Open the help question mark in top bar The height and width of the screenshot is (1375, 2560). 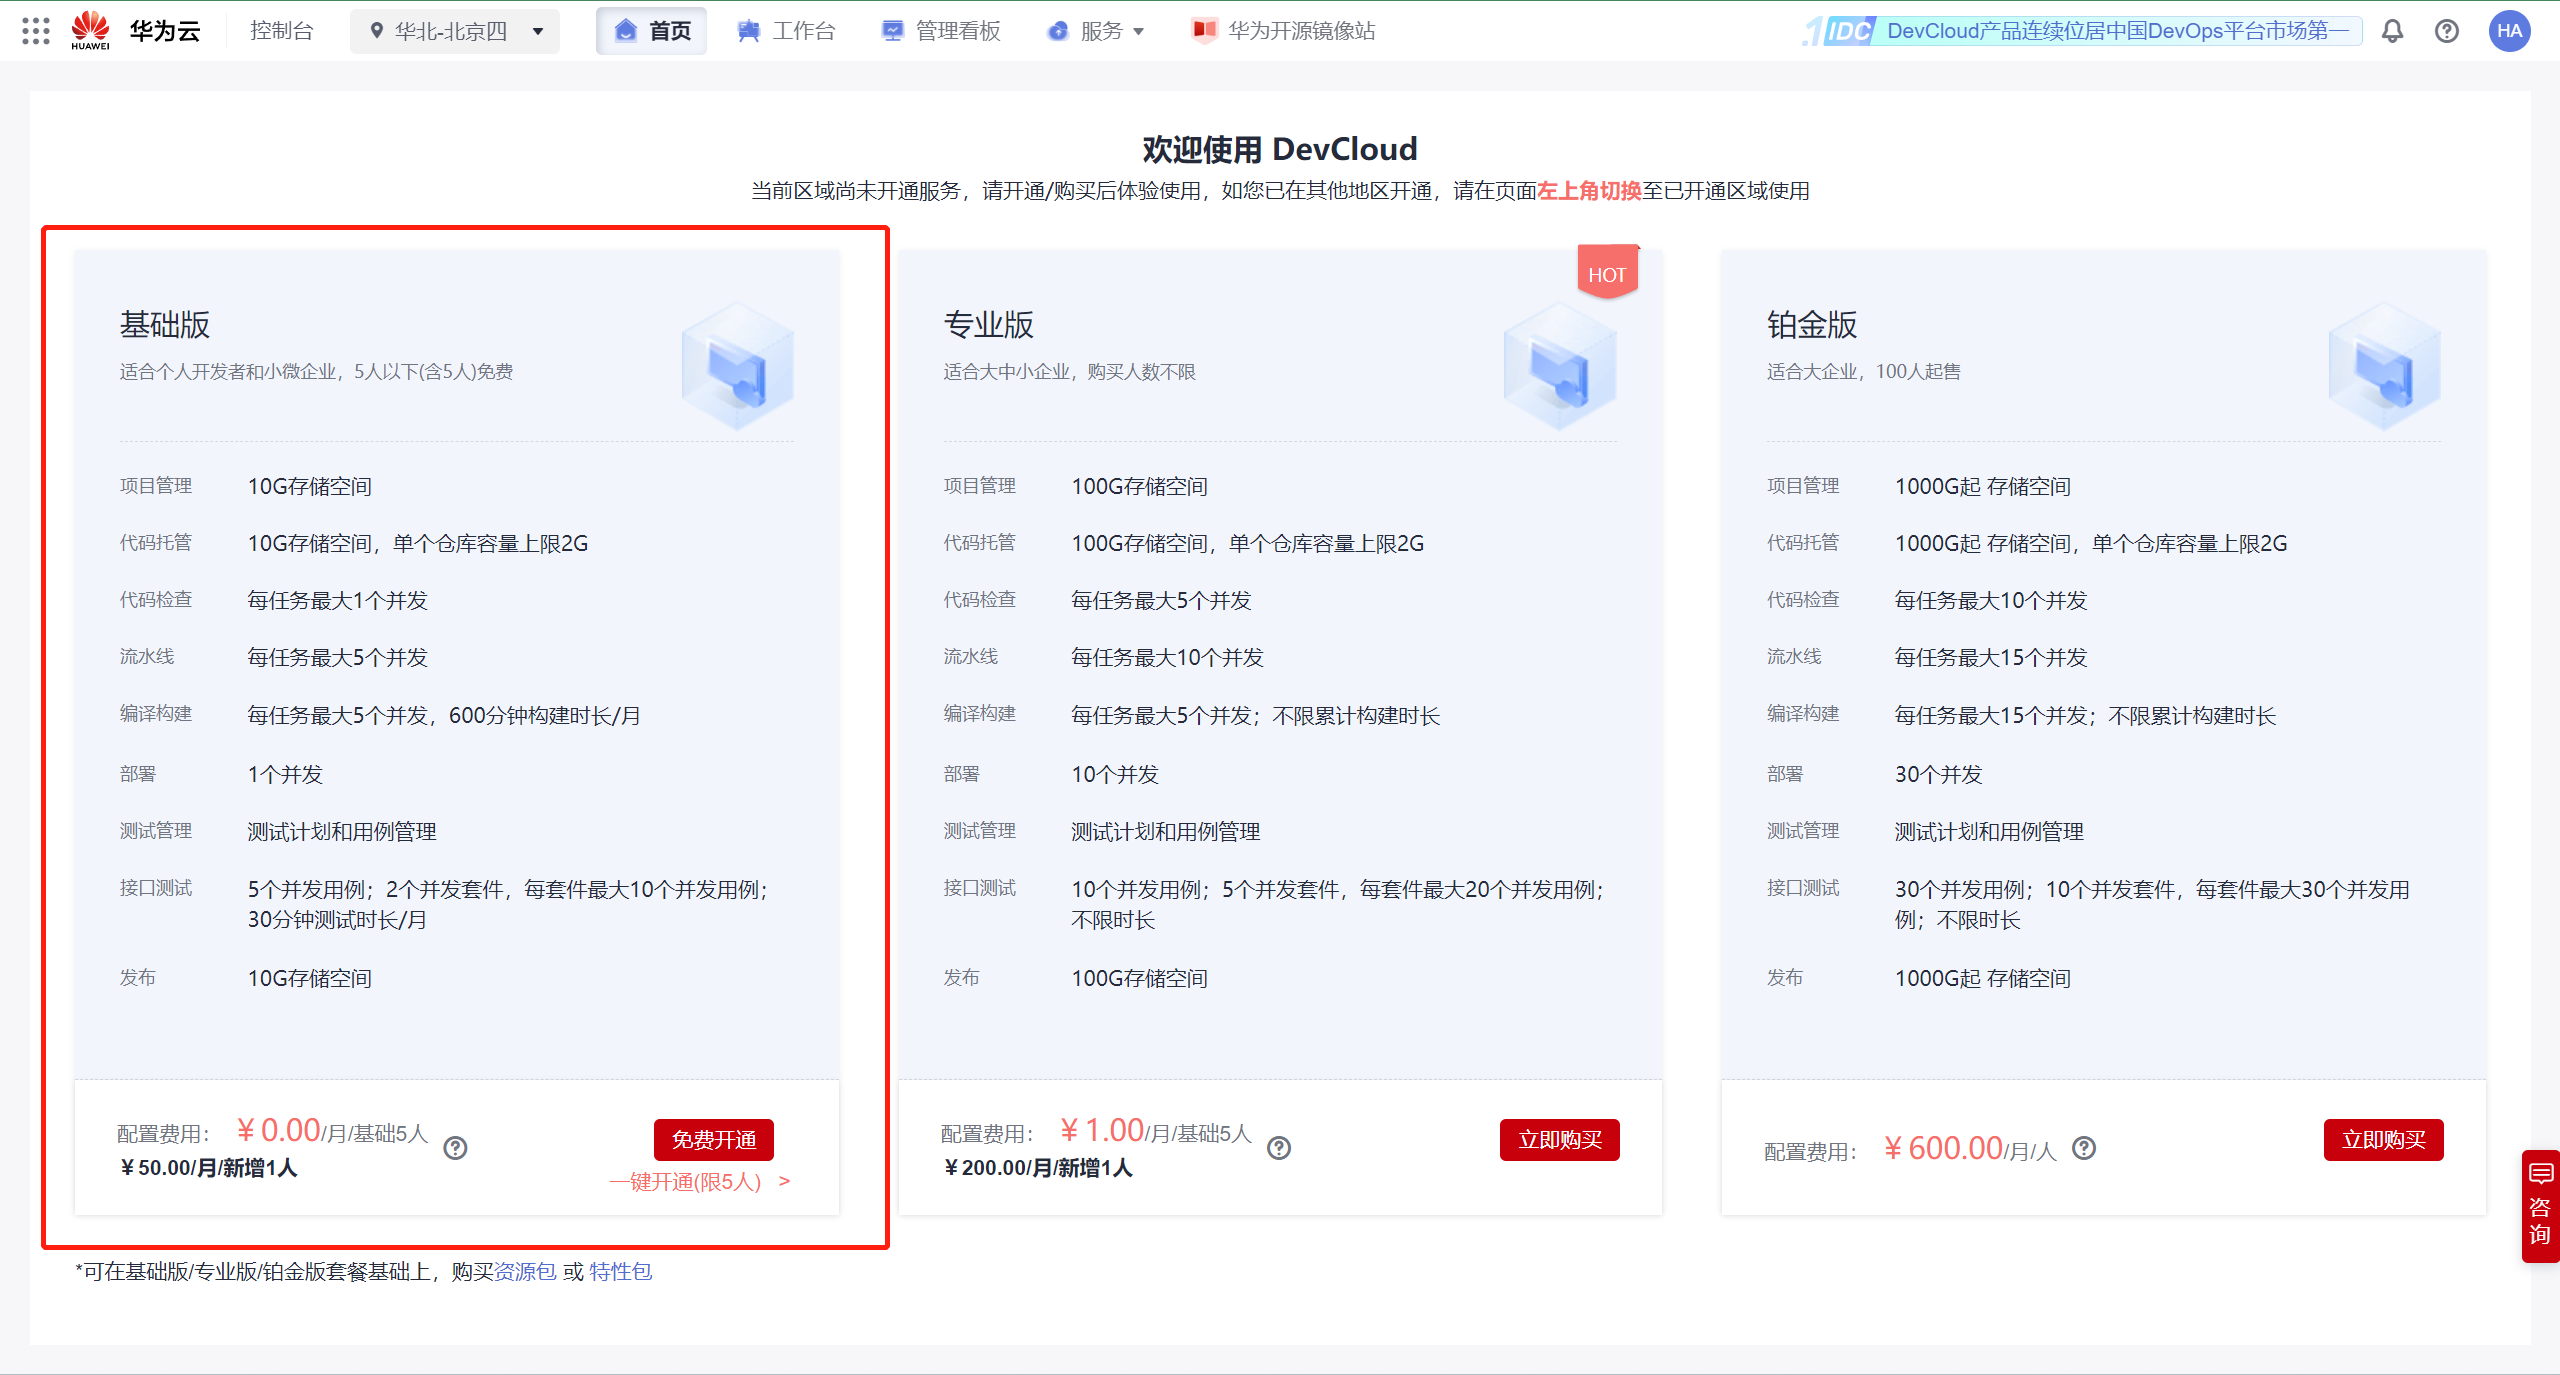pos(2446,31)
